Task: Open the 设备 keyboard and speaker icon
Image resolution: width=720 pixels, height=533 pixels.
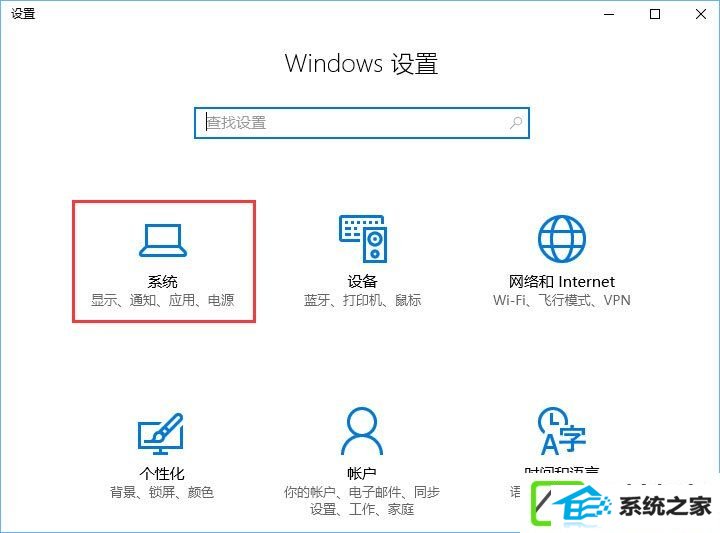Action: tap(363, 239)
